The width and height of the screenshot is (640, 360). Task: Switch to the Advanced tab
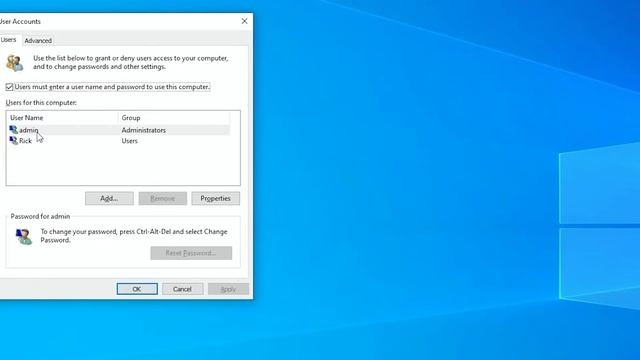tap(38, 40)
